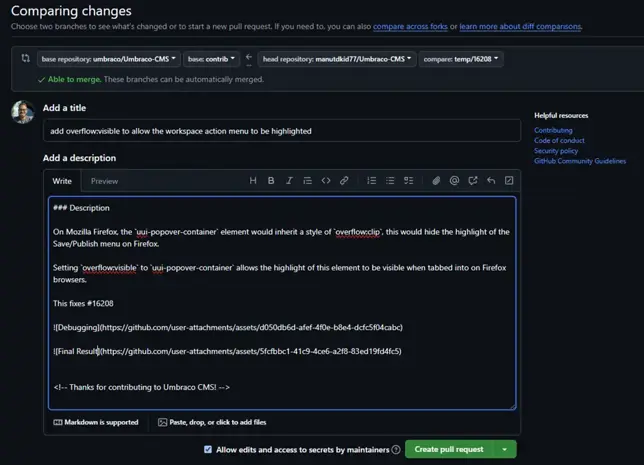Open the Code of conduct link
The width and height of the screenshot is (644, 465).
(x=559, y=140)
